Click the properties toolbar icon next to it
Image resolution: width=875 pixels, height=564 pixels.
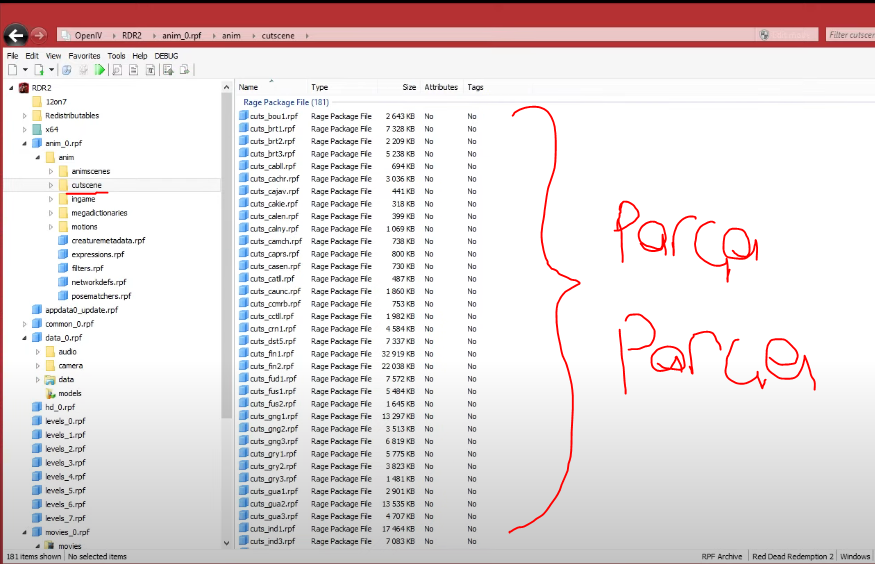point(150,70)
